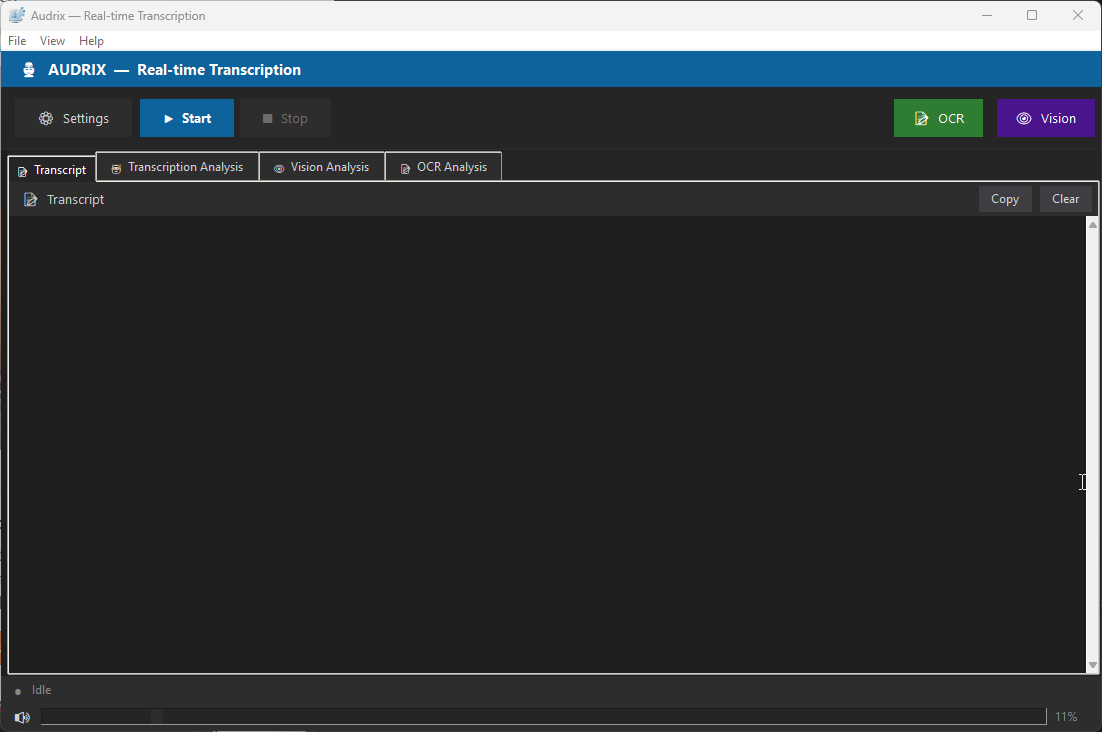Minimize the Audrix window

(987, 15)
